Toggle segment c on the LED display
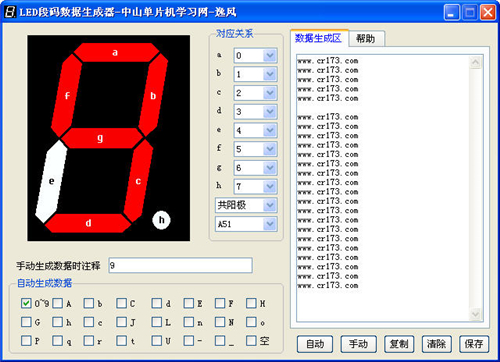This screenshot has height=362, width=500. click(138, 180)
